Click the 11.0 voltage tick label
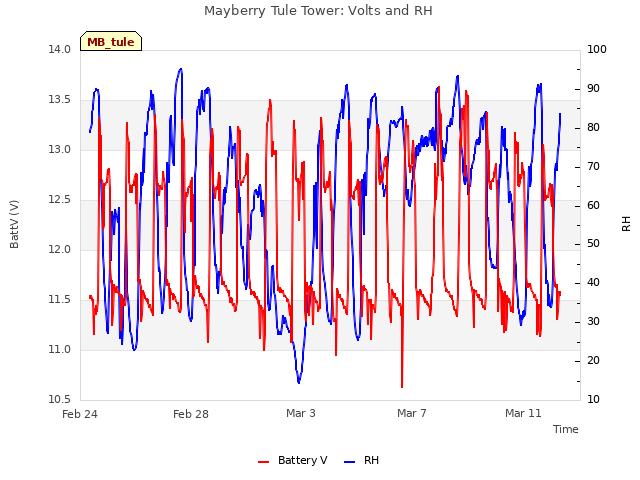This screenshot has width=640, height=480. point(60,349)
